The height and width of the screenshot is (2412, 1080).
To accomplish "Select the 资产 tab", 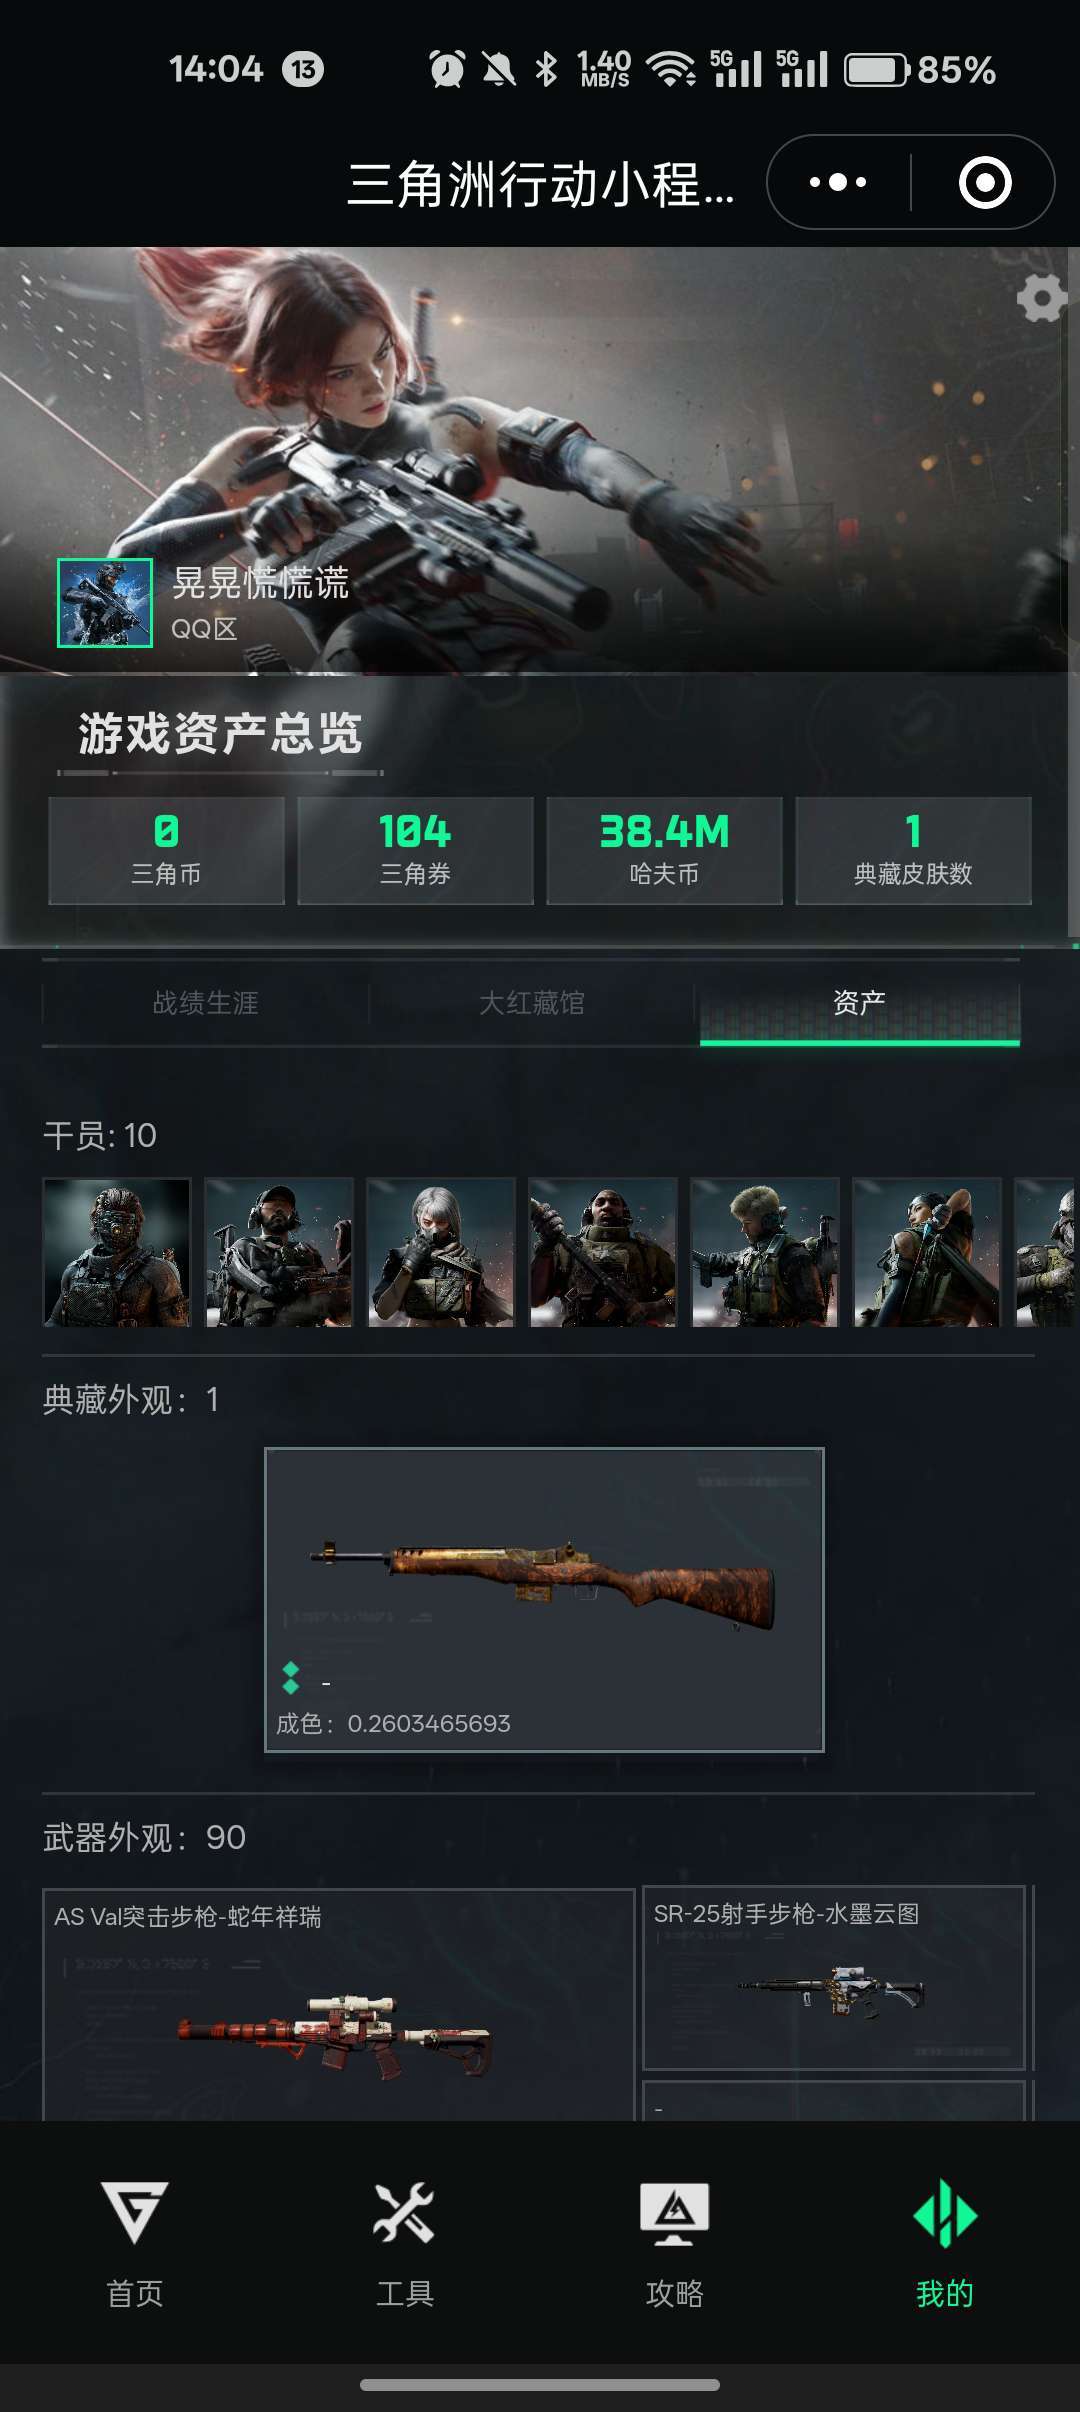I will click(x=860, y=1002).
